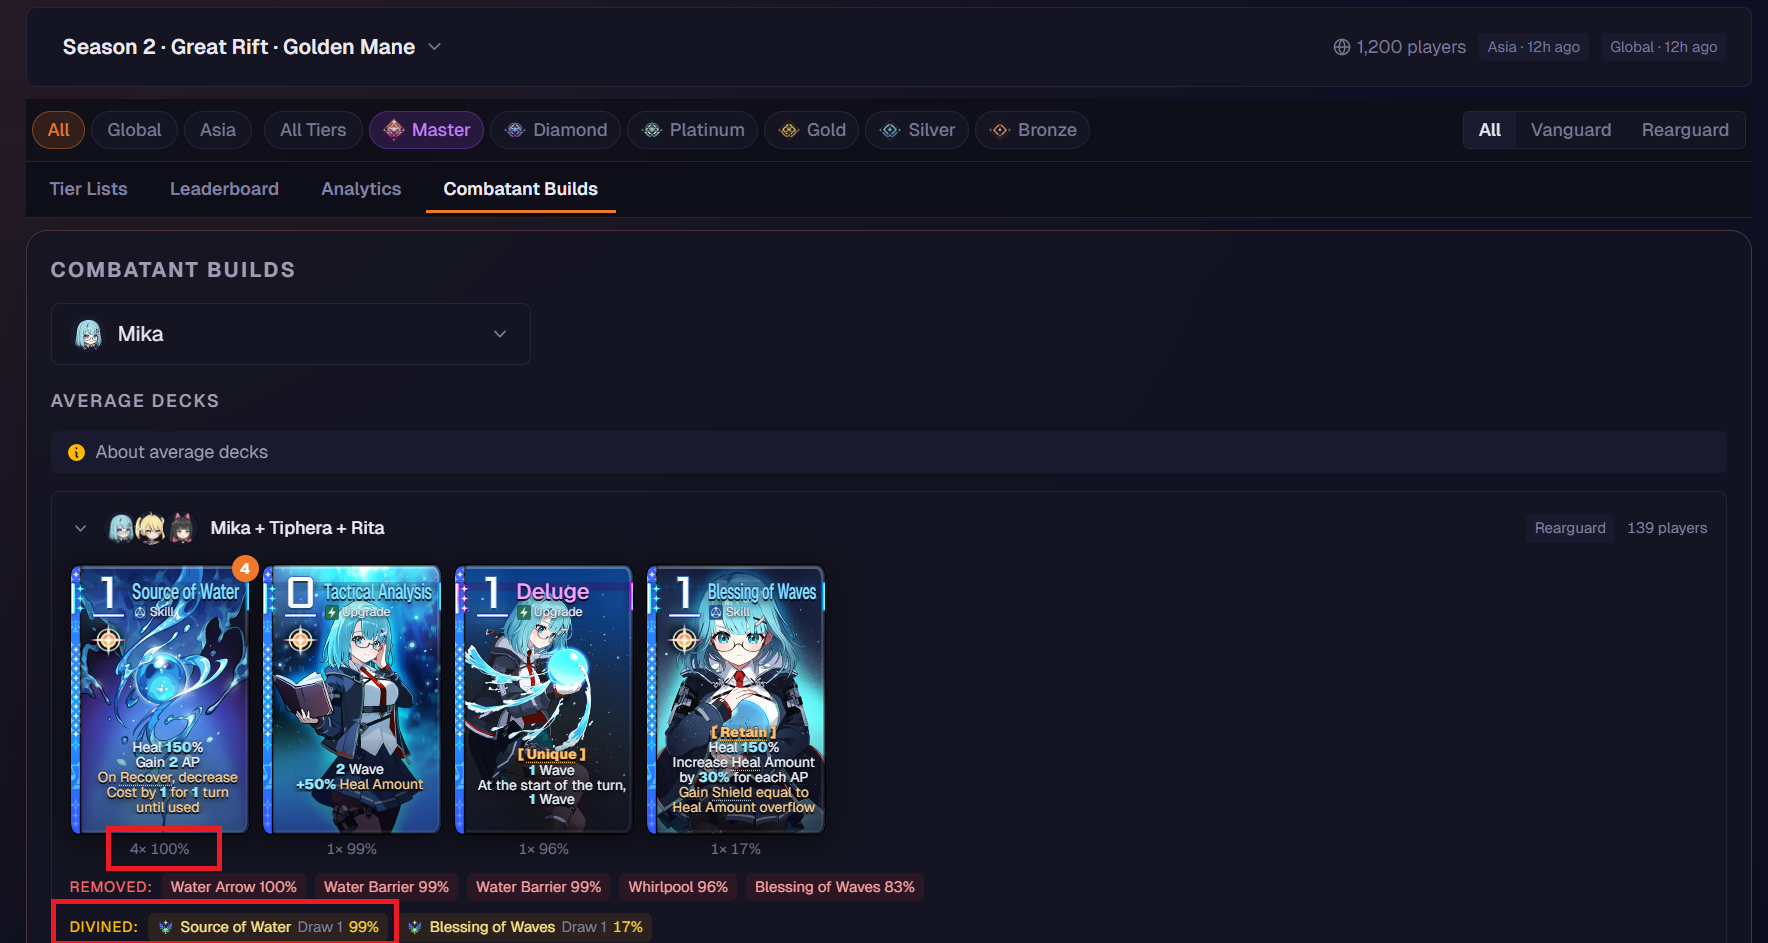Image resolution: width=1768 pixels, height=943 pixels.
Task: Click the target icon on the Source of Water card
Action: [108, 638]
